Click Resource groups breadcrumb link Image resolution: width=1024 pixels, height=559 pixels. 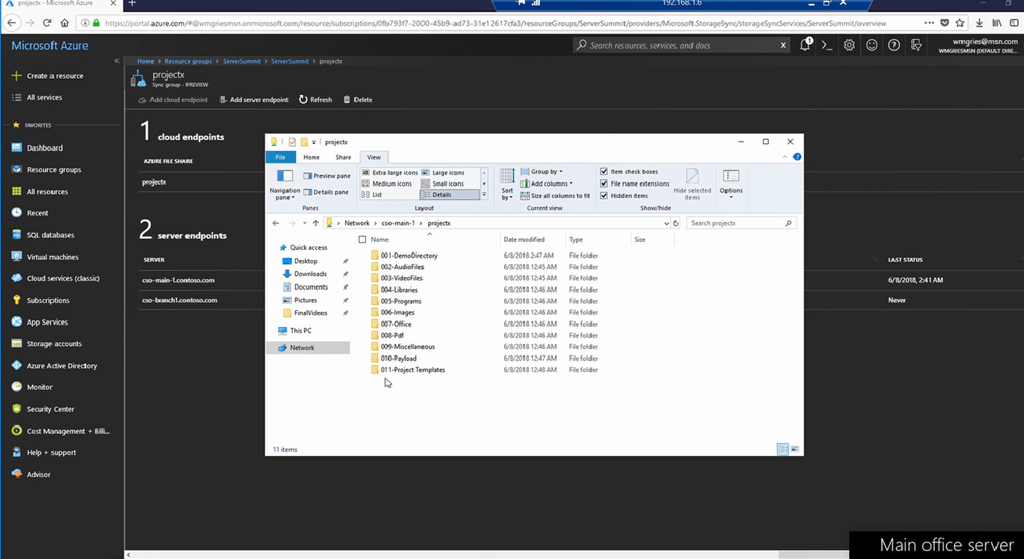(x=188, y=61)
